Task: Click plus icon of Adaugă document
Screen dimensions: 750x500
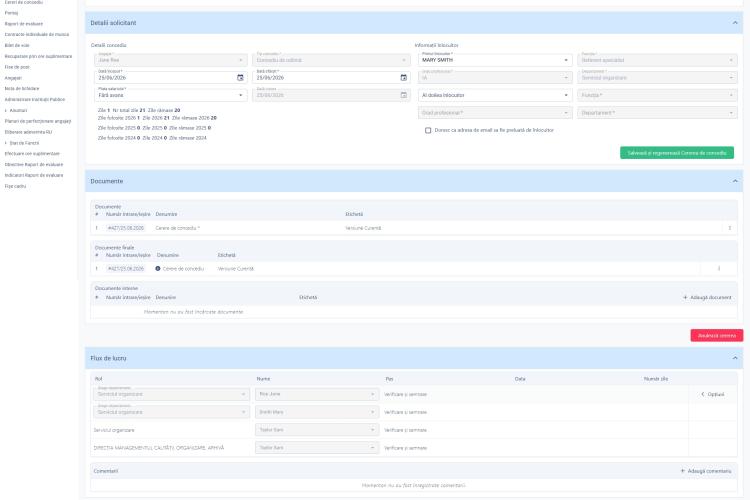Action: point(685,298)
